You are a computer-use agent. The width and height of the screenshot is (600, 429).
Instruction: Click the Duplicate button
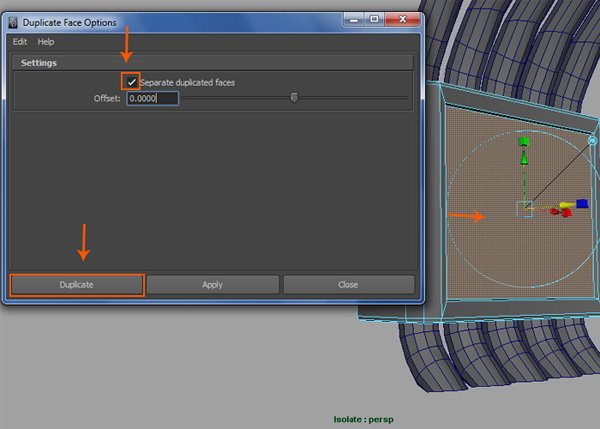pos(77,285)
